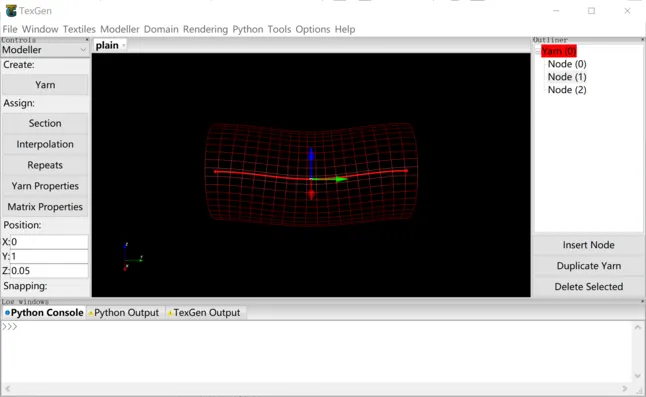The width and height of the screenshot is (646, 397).
Task: Click the red X-axis manipulator arrow
Action: 311,194
